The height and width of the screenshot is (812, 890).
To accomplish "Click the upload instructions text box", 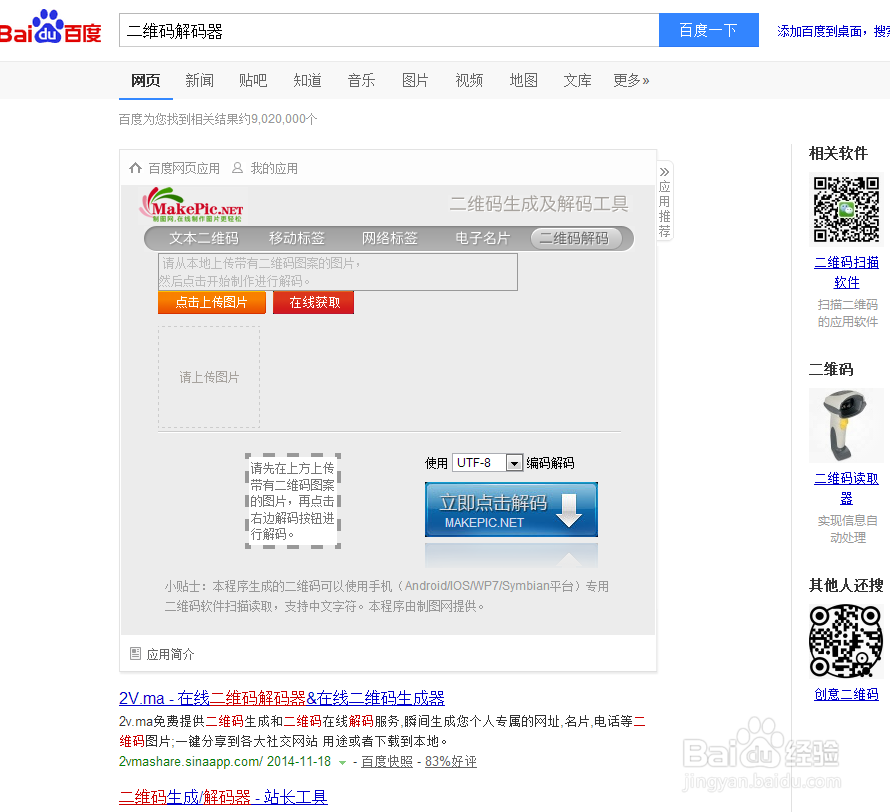I will [x=338, y=272].
